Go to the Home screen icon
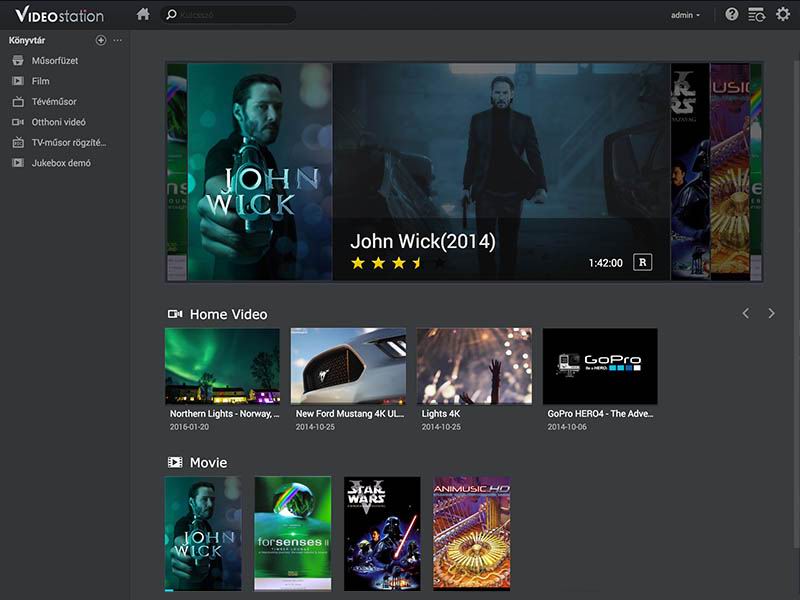Image resolution: width=800 pixels, height=600 pixels. click(143, 15)
